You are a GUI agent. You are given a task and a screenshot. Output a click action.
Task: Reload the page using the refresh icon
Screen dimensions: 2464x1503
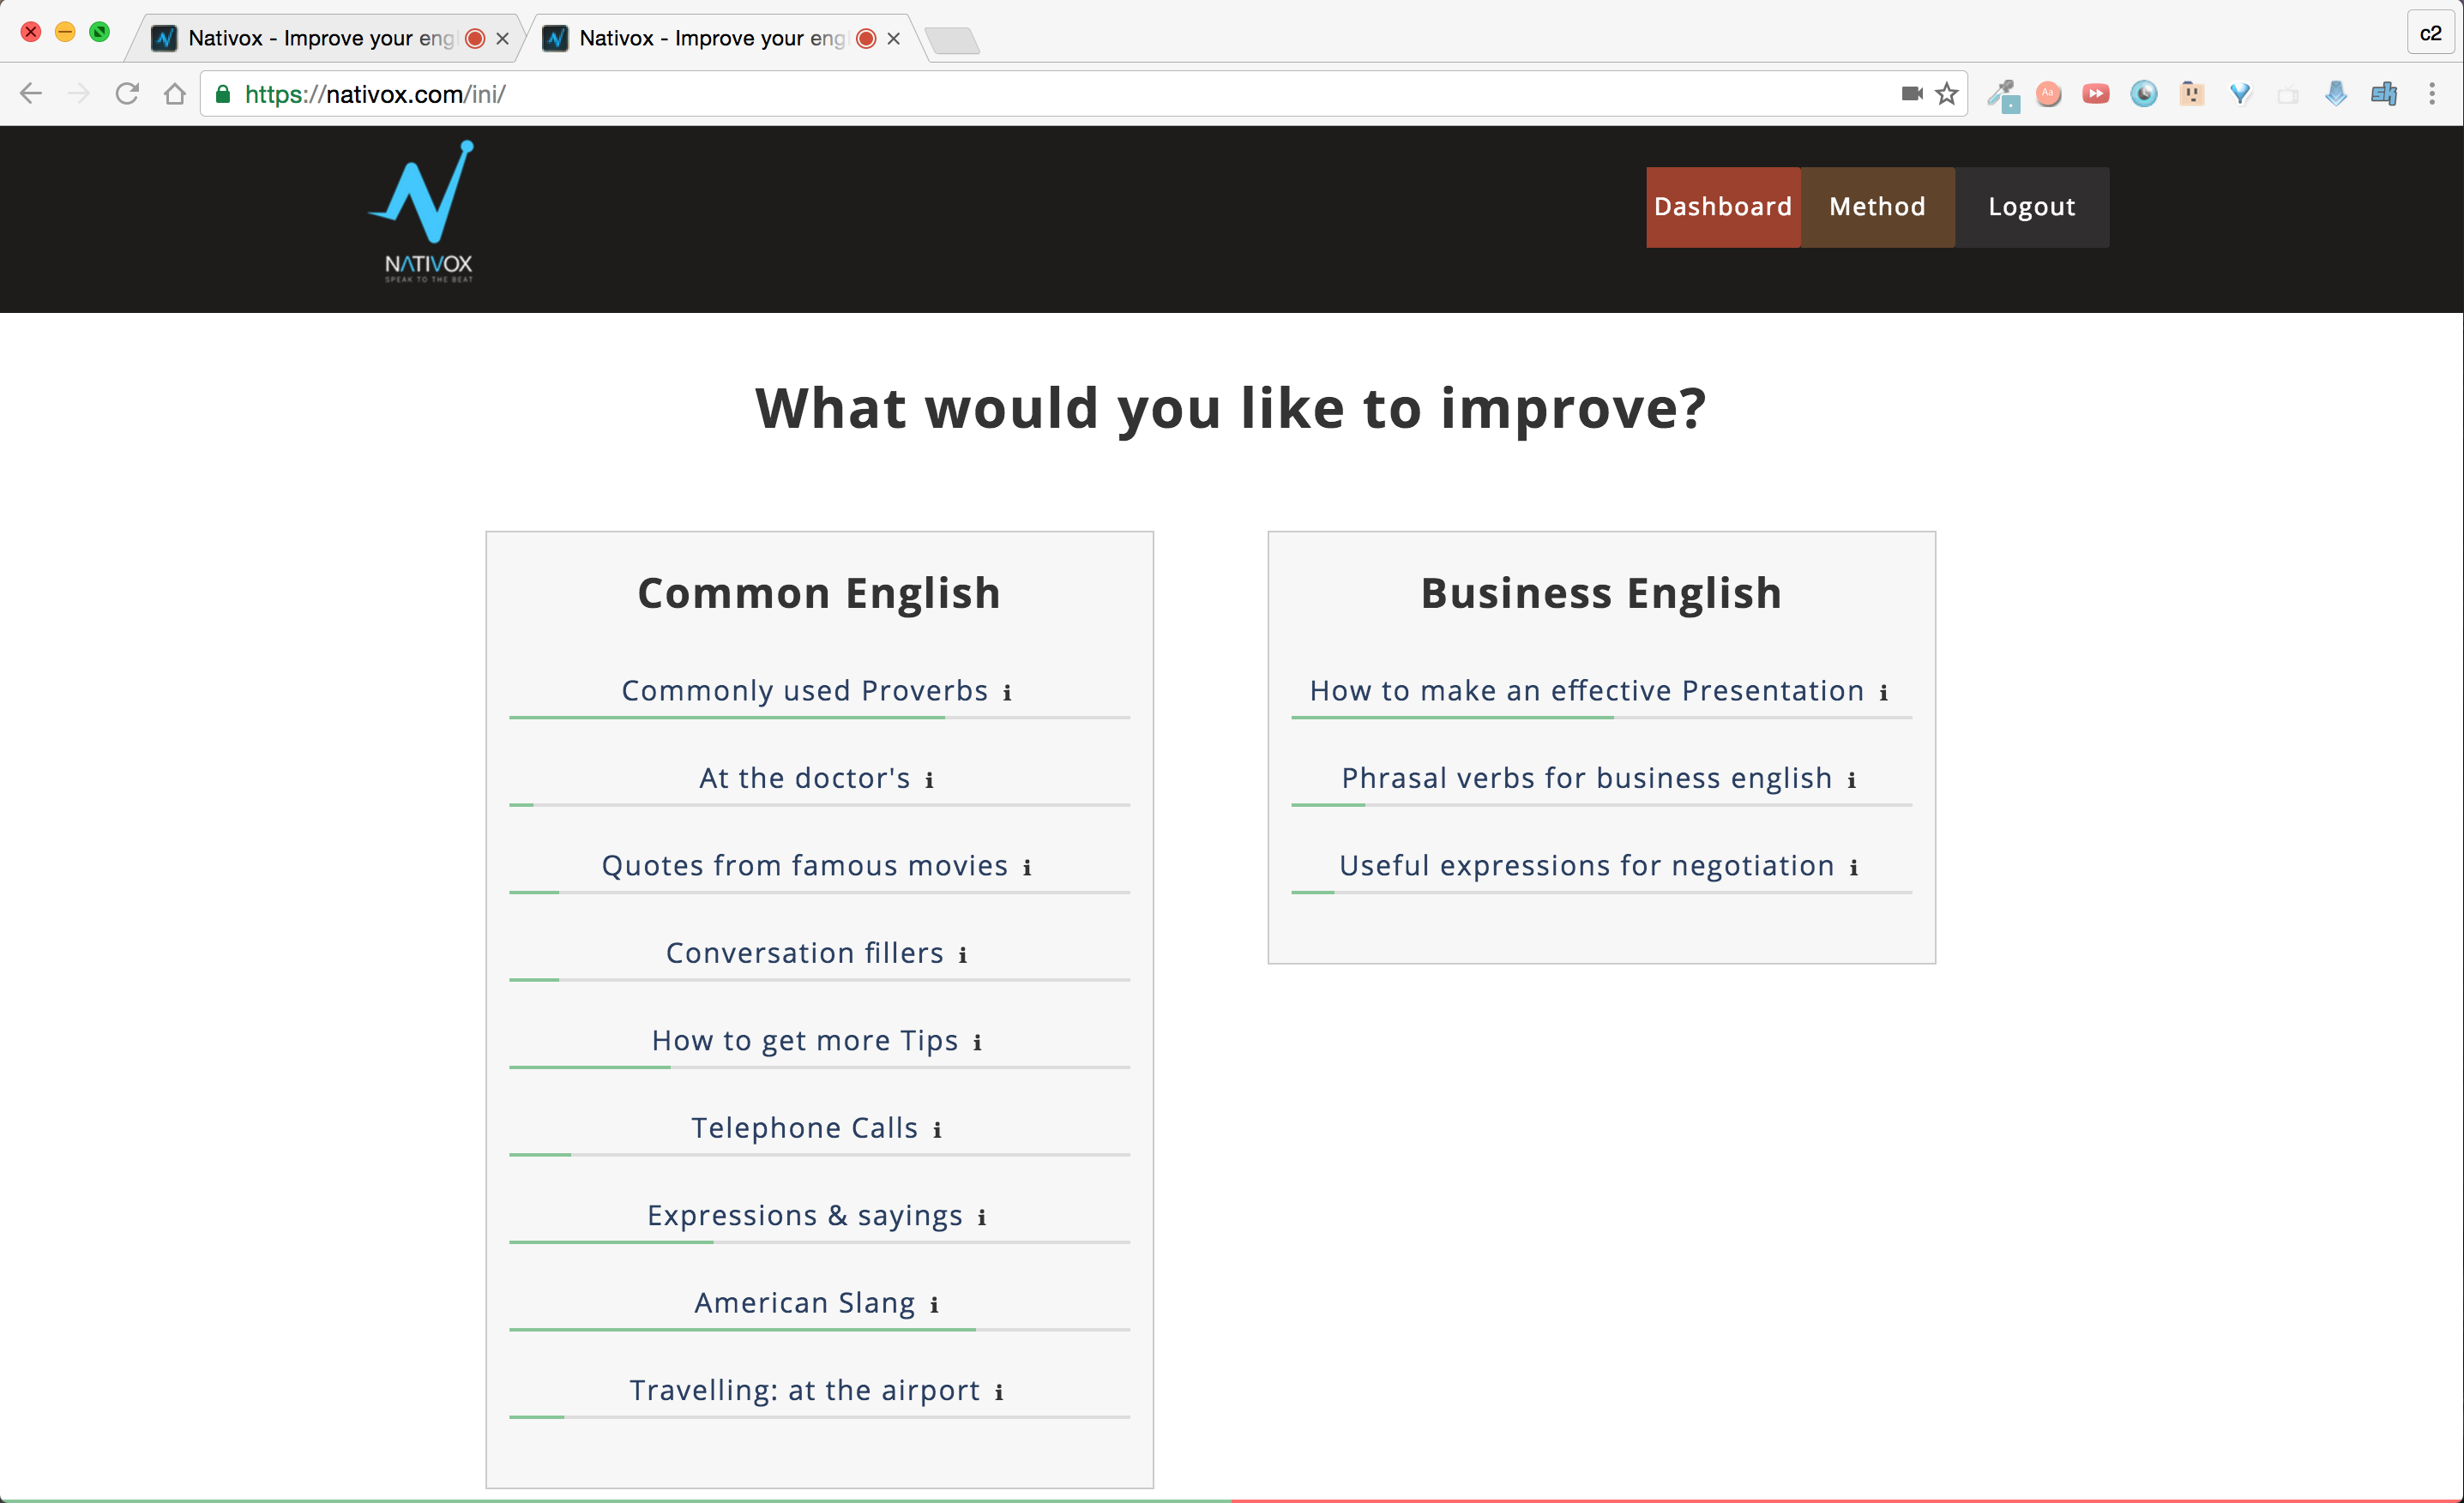pos(127,94)
